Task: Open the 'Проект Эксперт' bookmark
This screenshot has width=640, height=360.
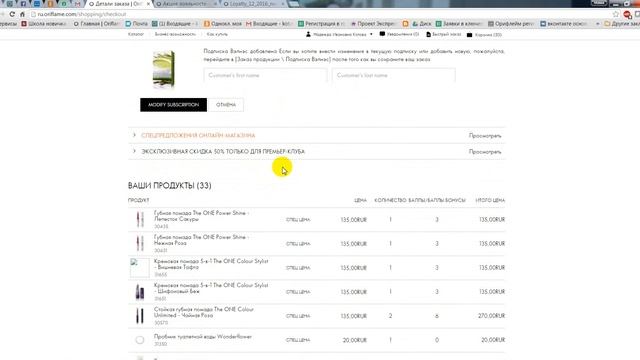Action: click(373, 24)
